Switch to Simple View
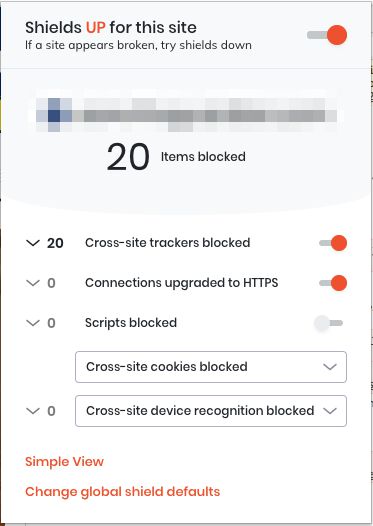The width and height of the screenshot is (373, 526). (64, 462)
